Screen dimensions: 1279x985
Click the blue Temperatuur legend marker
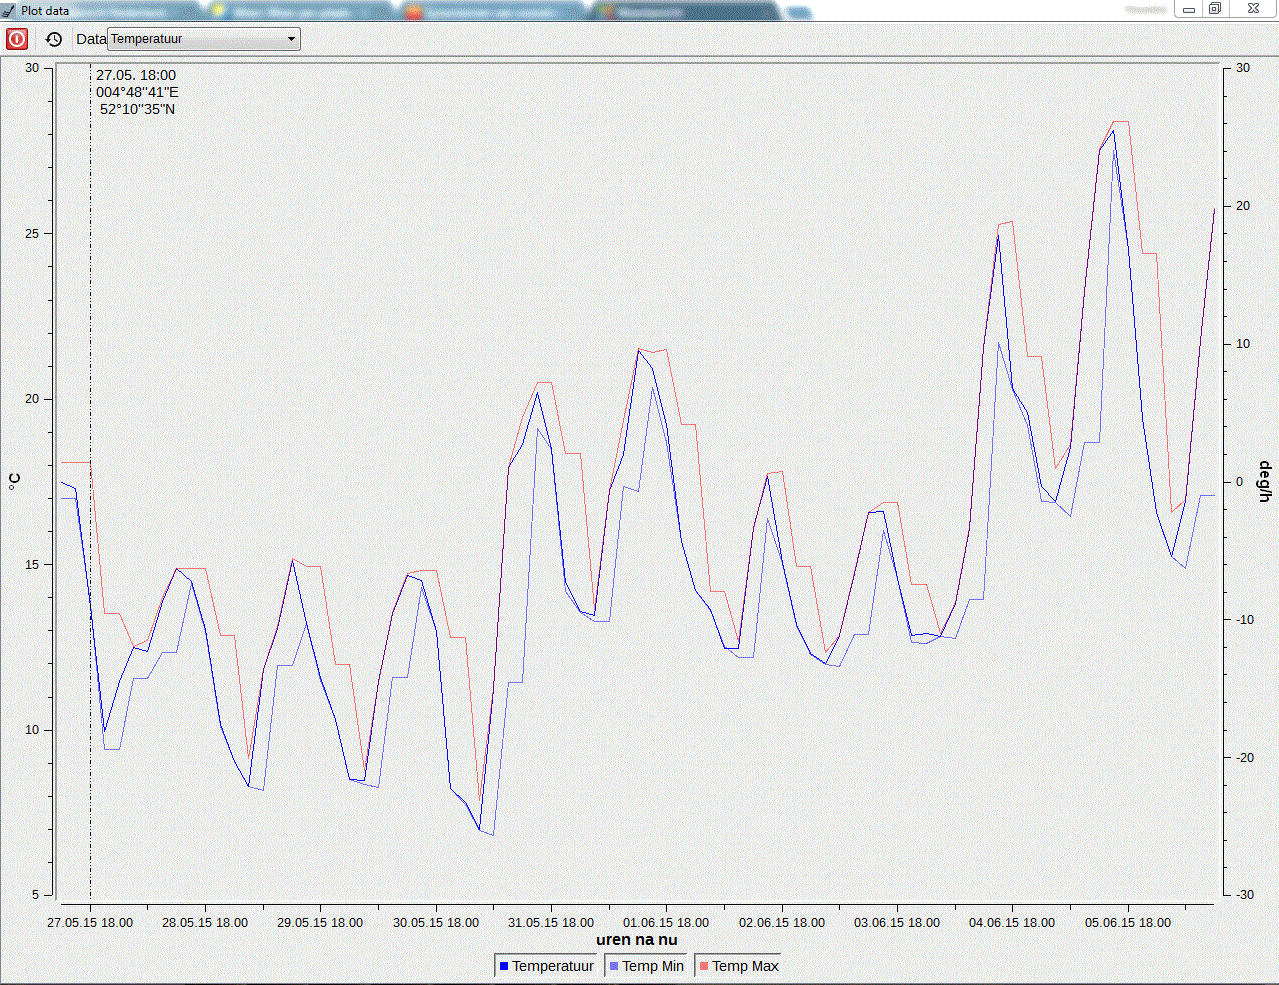click(x=504, y=966)
